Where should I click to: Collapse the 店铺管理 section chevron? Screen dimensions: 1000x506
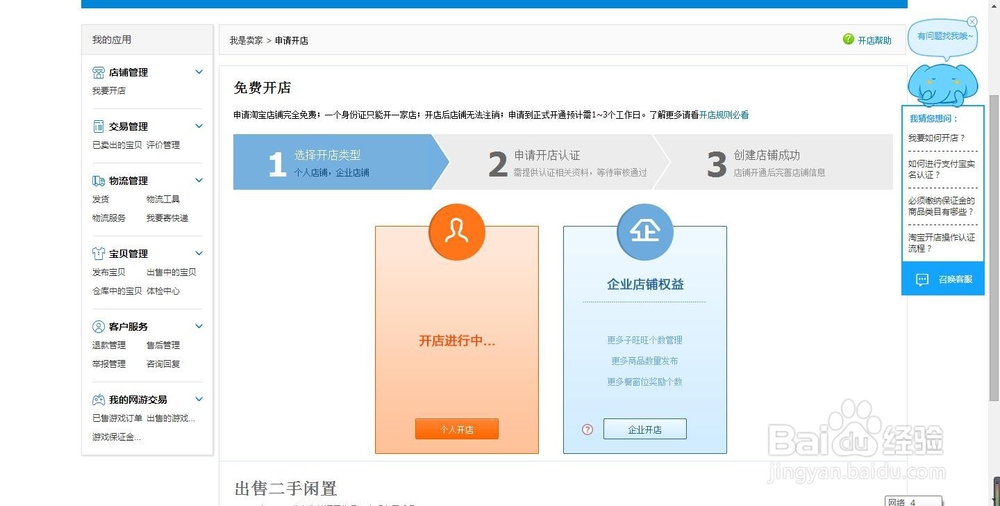coord(199,72)
